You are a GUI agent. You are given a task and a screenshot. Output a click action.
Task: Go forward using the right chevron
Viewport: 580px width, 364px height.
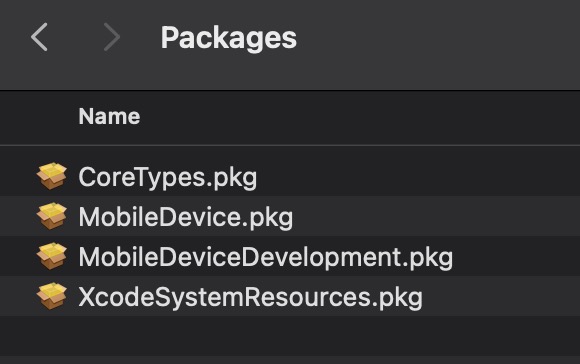coord(112,37)
